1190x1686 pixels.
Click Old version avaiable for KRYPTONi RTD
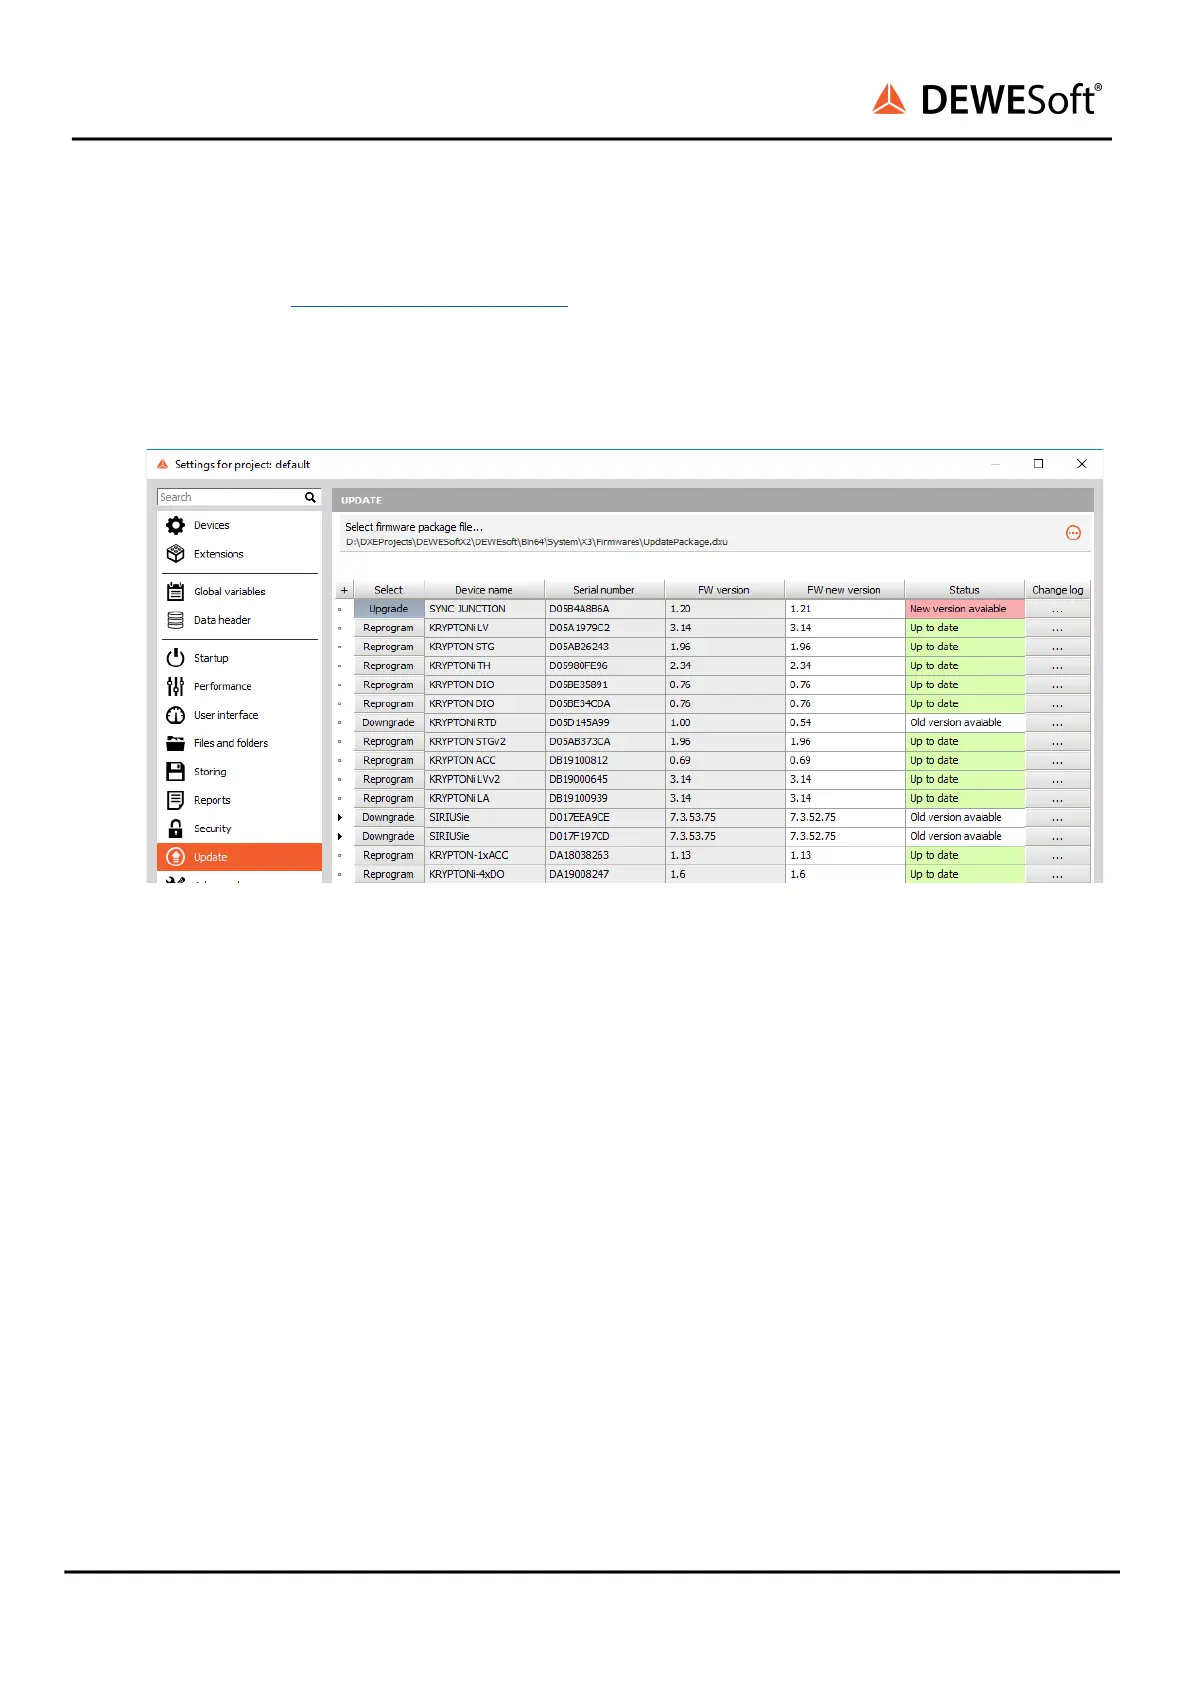click(965, 723)
